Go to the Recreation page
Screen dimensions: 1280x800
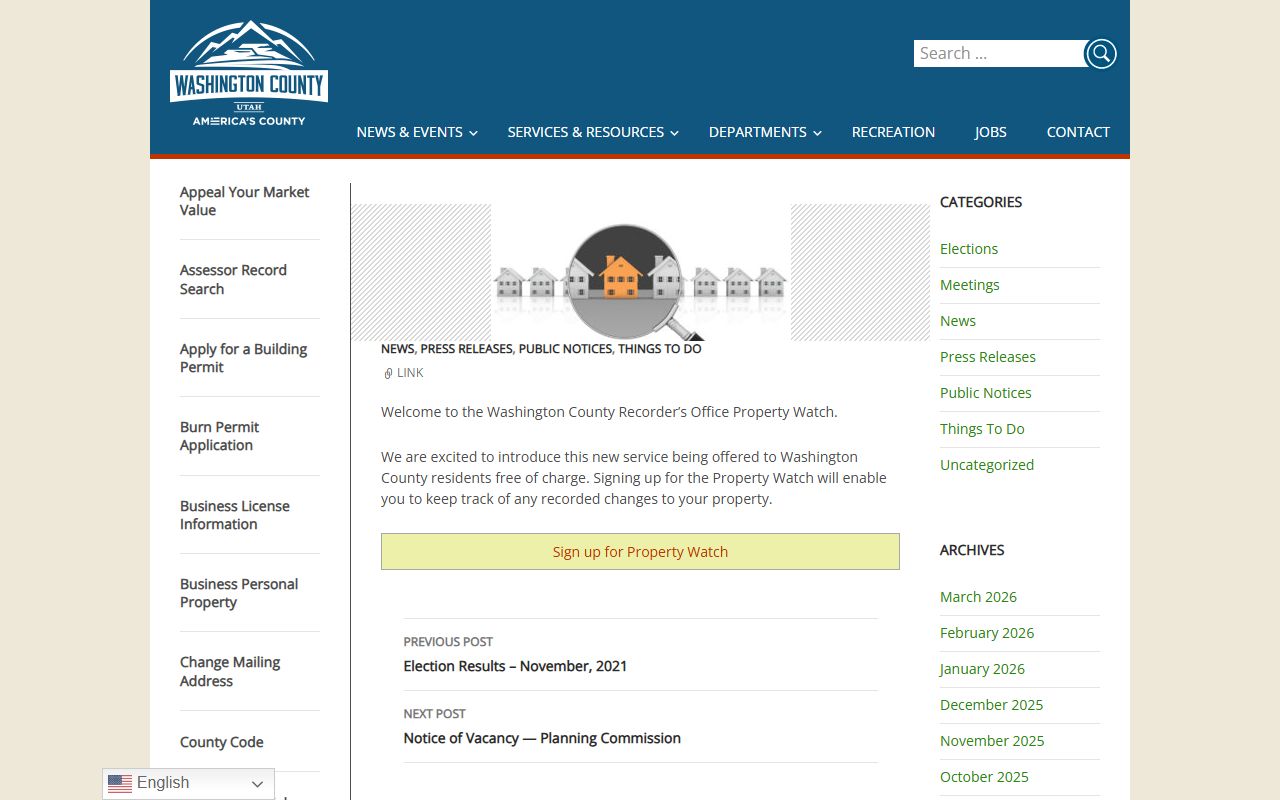(x=893, y=132)
